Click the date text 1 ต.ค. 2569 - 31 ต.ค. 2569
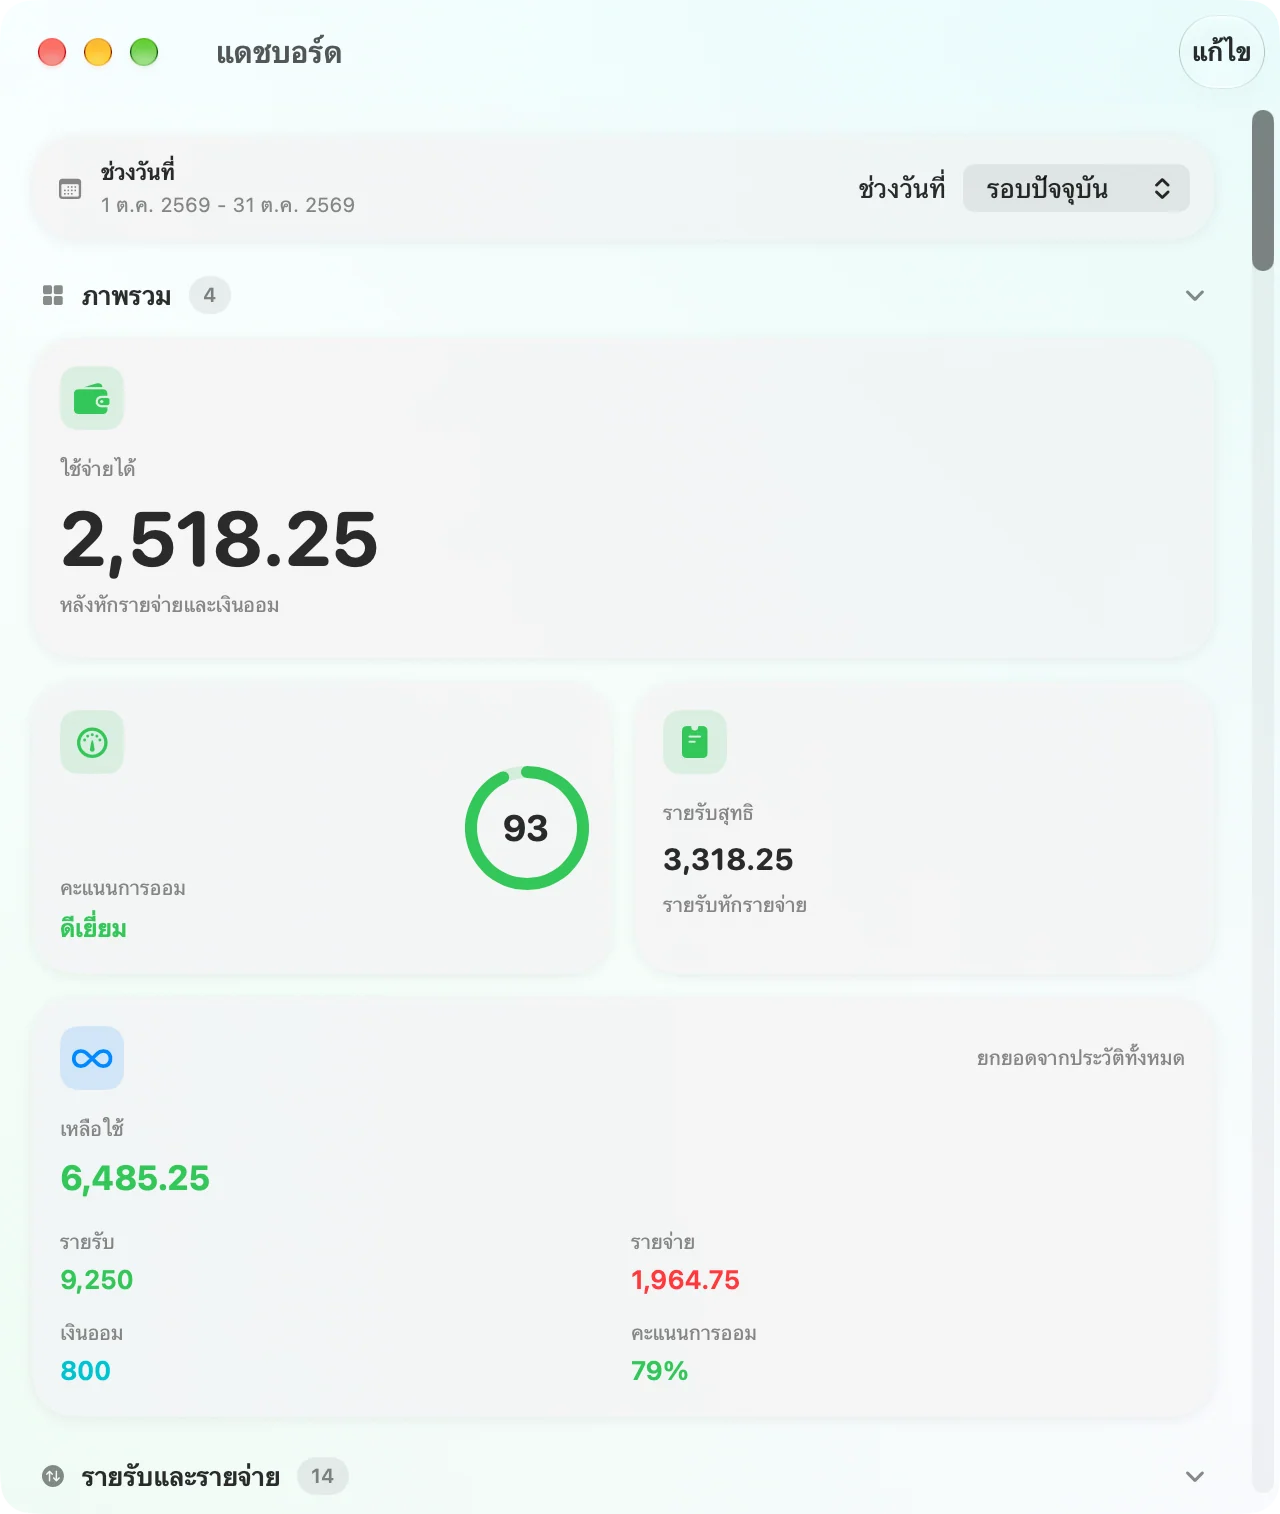 tap(228, 205)
